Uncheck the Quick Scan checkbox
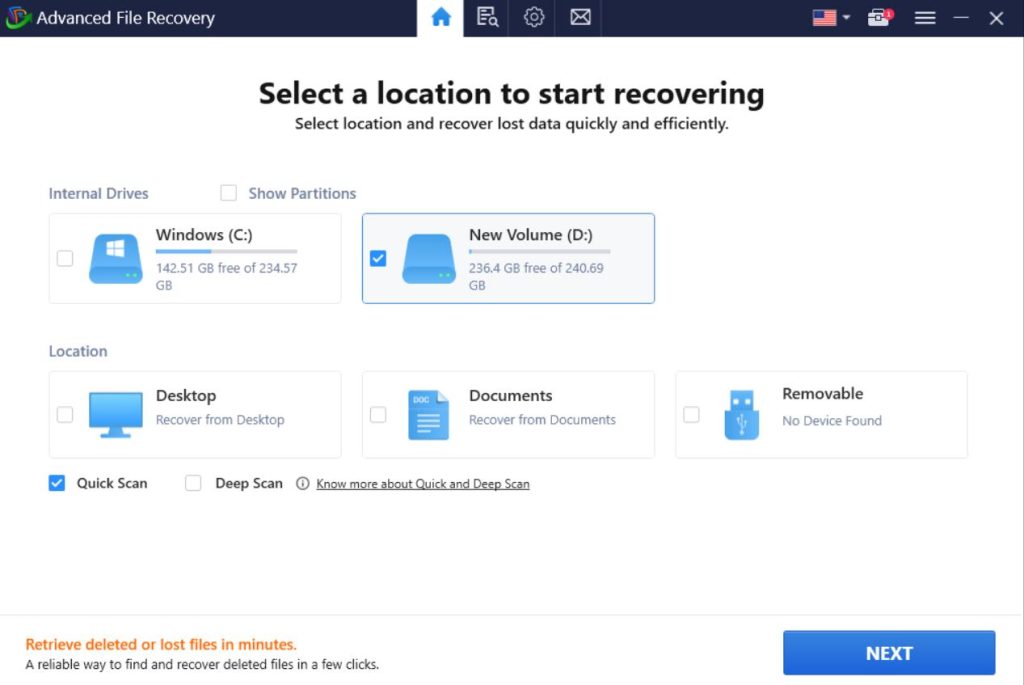 [x=57, y=483]
